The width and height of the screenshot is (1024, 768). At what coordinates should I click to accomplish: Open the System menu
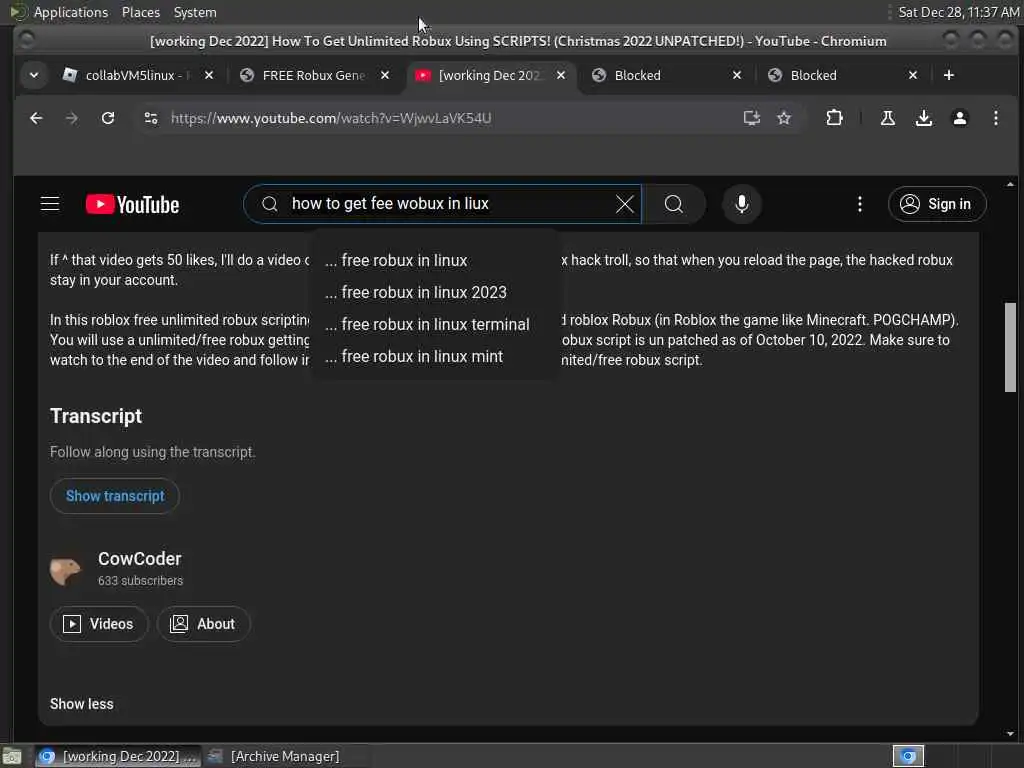tap(195, 12)
